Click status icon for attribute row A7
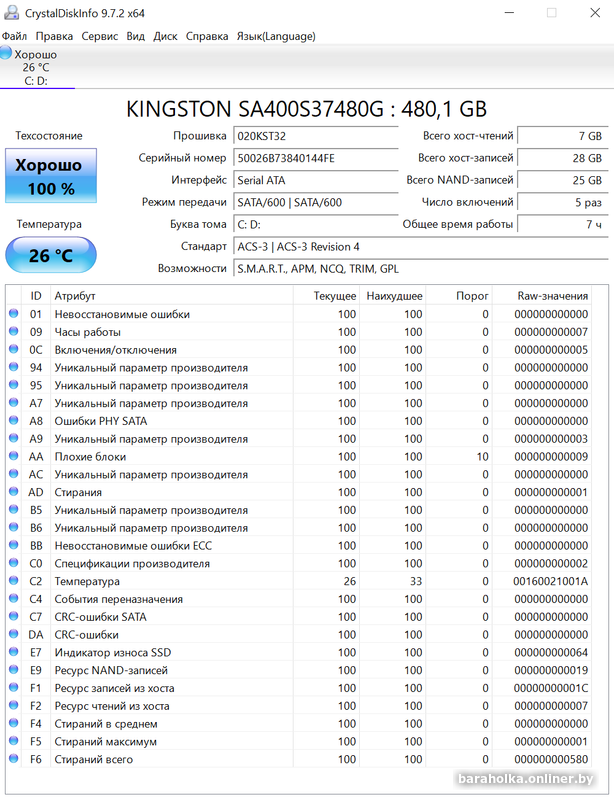614x800 pixels. pos(14,403)
